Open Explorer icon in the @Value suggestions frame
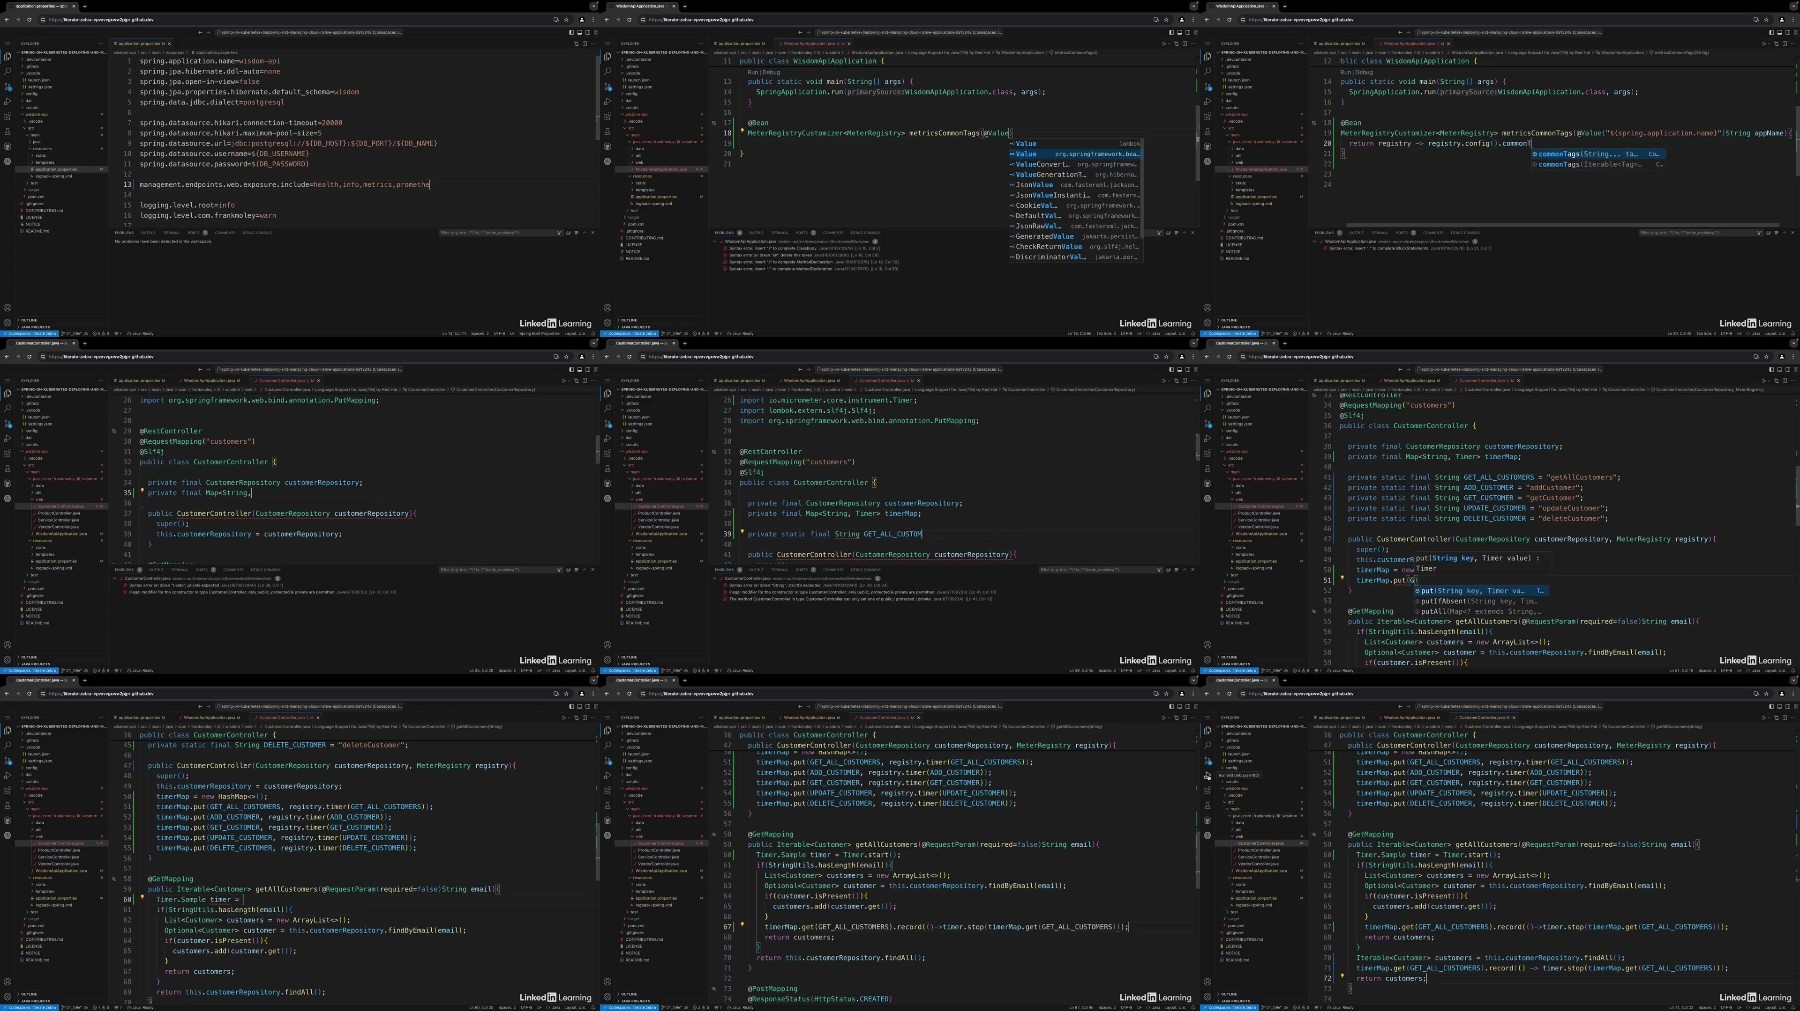This screenshot has width=1800, height=1011. pyautogui.click(x=607, y=56)
